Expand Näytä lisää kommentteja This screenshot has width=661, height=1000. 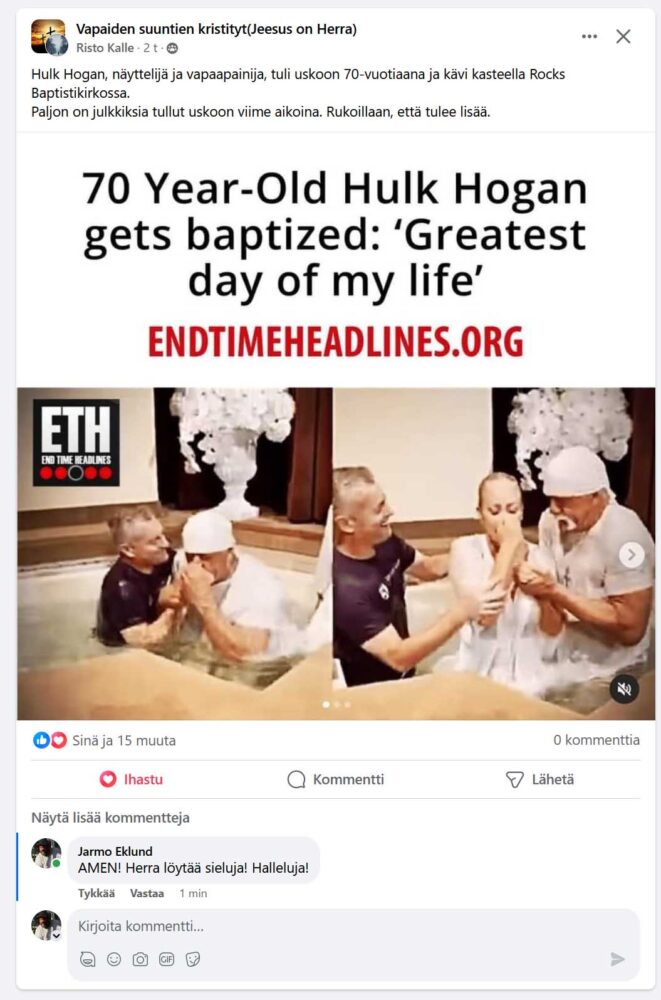110,818
